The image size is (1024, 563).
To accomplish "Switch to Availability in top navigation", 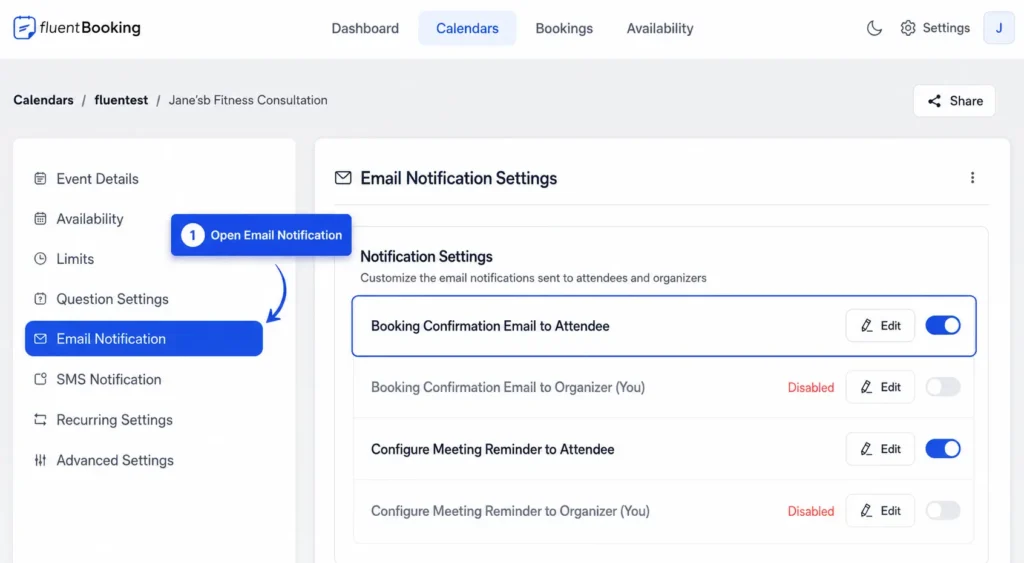I will point(660,28).
